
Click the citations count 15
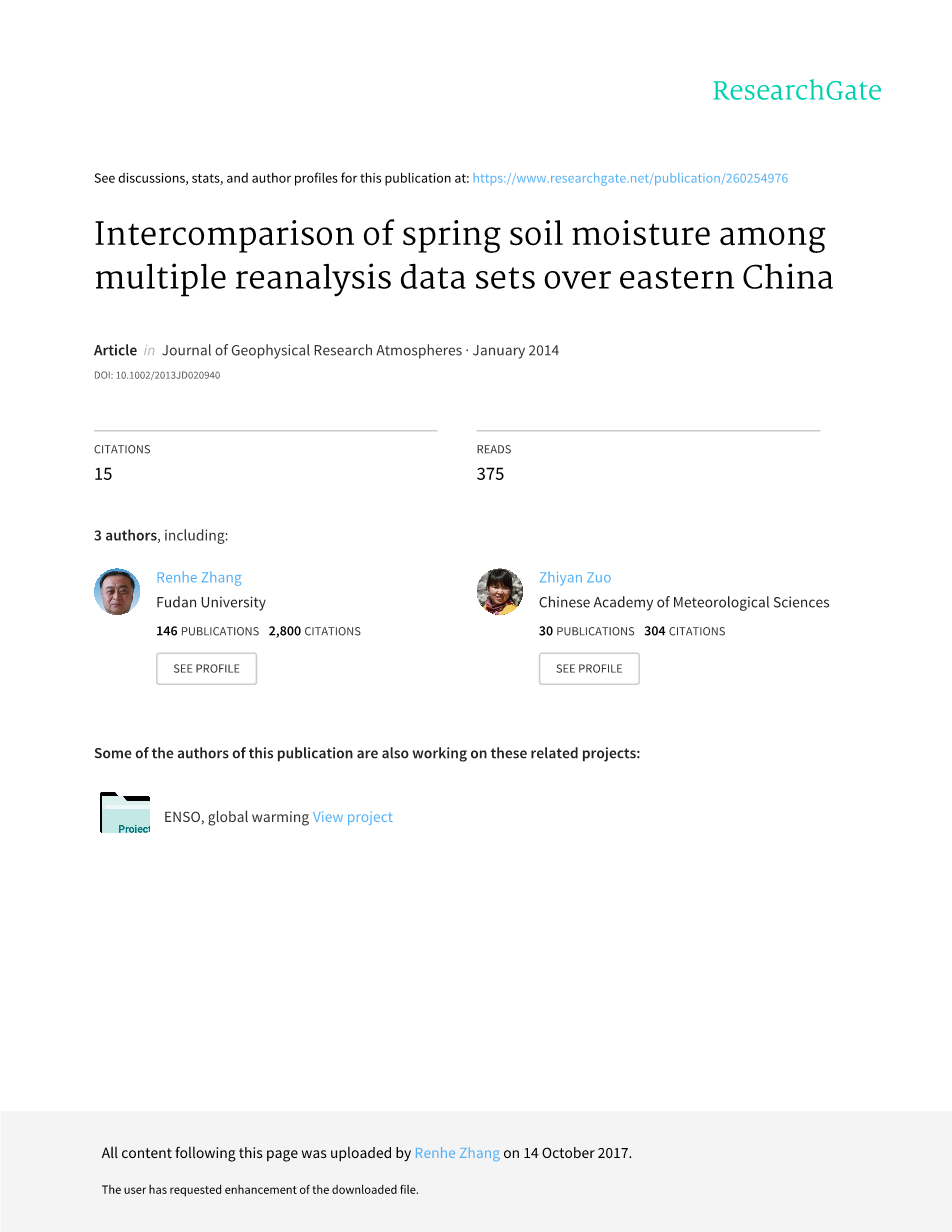click(103, 474)
